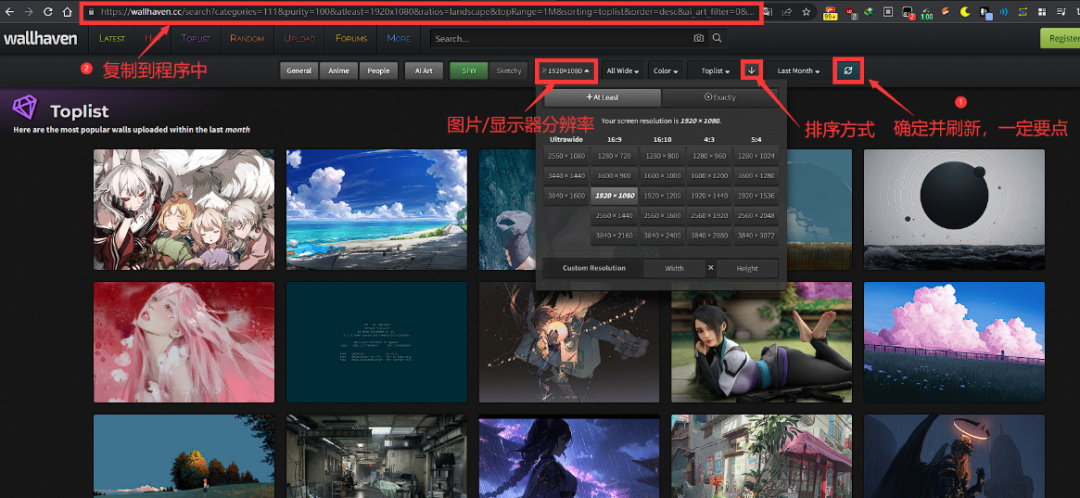Open the black sphere wallpaper thumbnail
This screenshot has width=1080, height=498.
(954, 209)
